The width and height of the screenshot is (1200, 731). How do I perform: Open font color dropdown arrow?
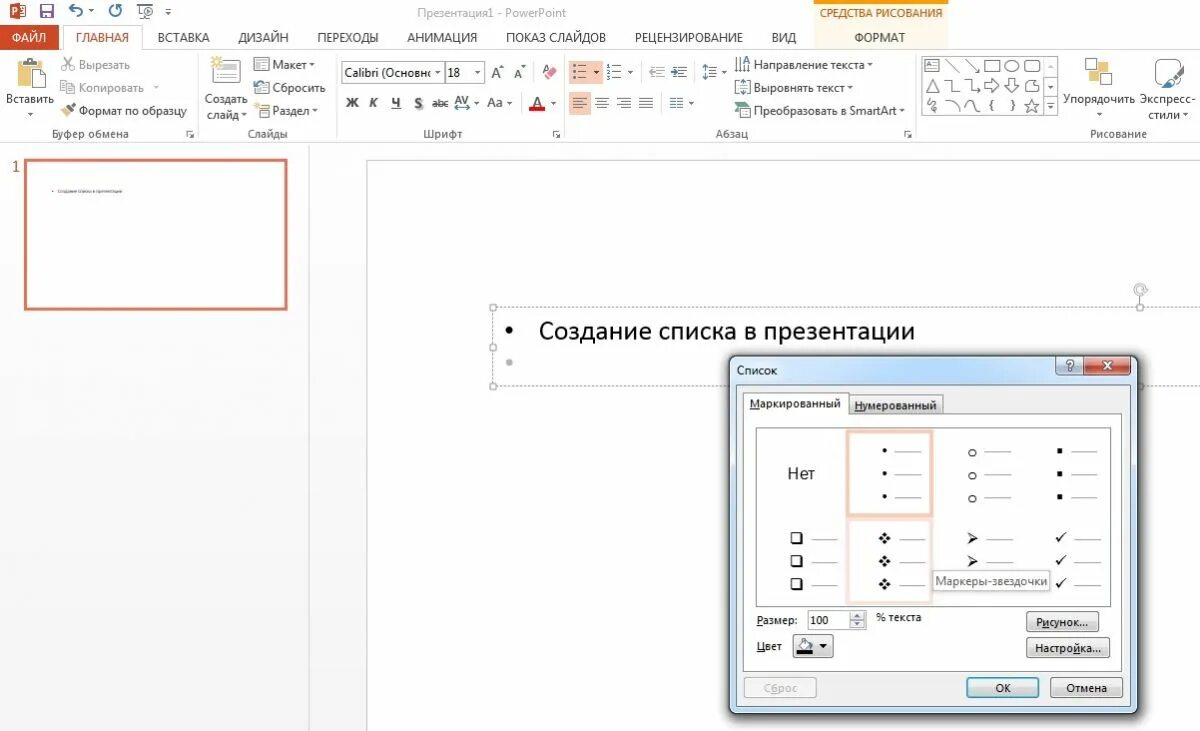tap(552, 103)
